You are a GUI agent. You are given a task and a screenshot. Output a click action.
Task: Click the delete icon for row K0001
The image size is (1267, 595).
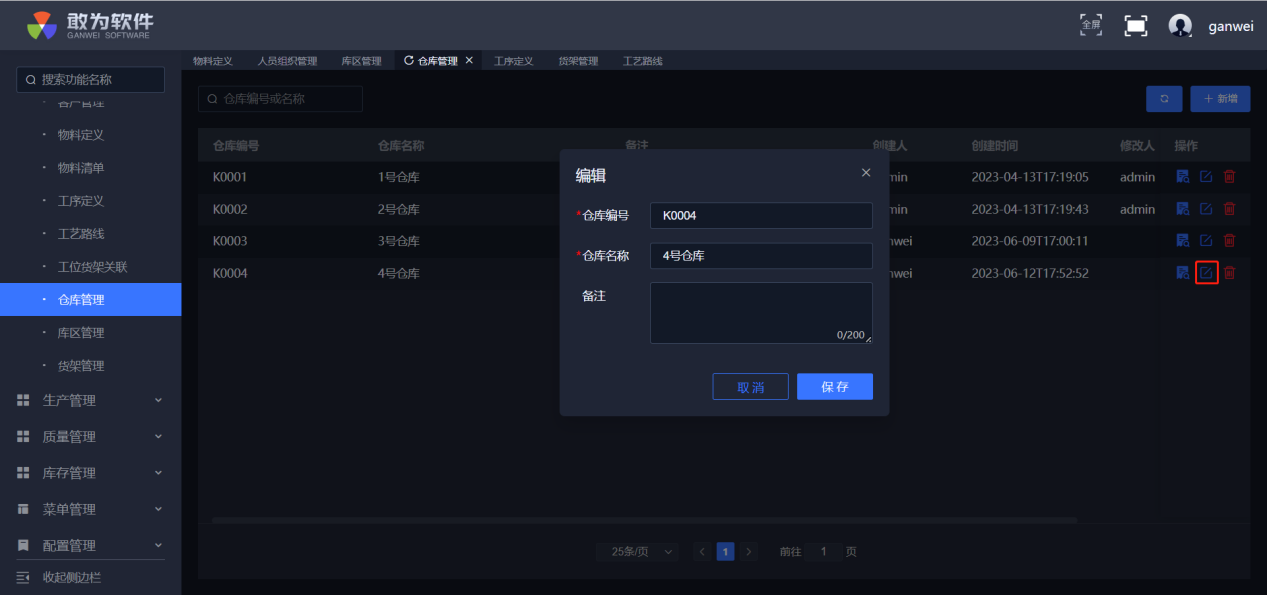[x=1230, y=177]
